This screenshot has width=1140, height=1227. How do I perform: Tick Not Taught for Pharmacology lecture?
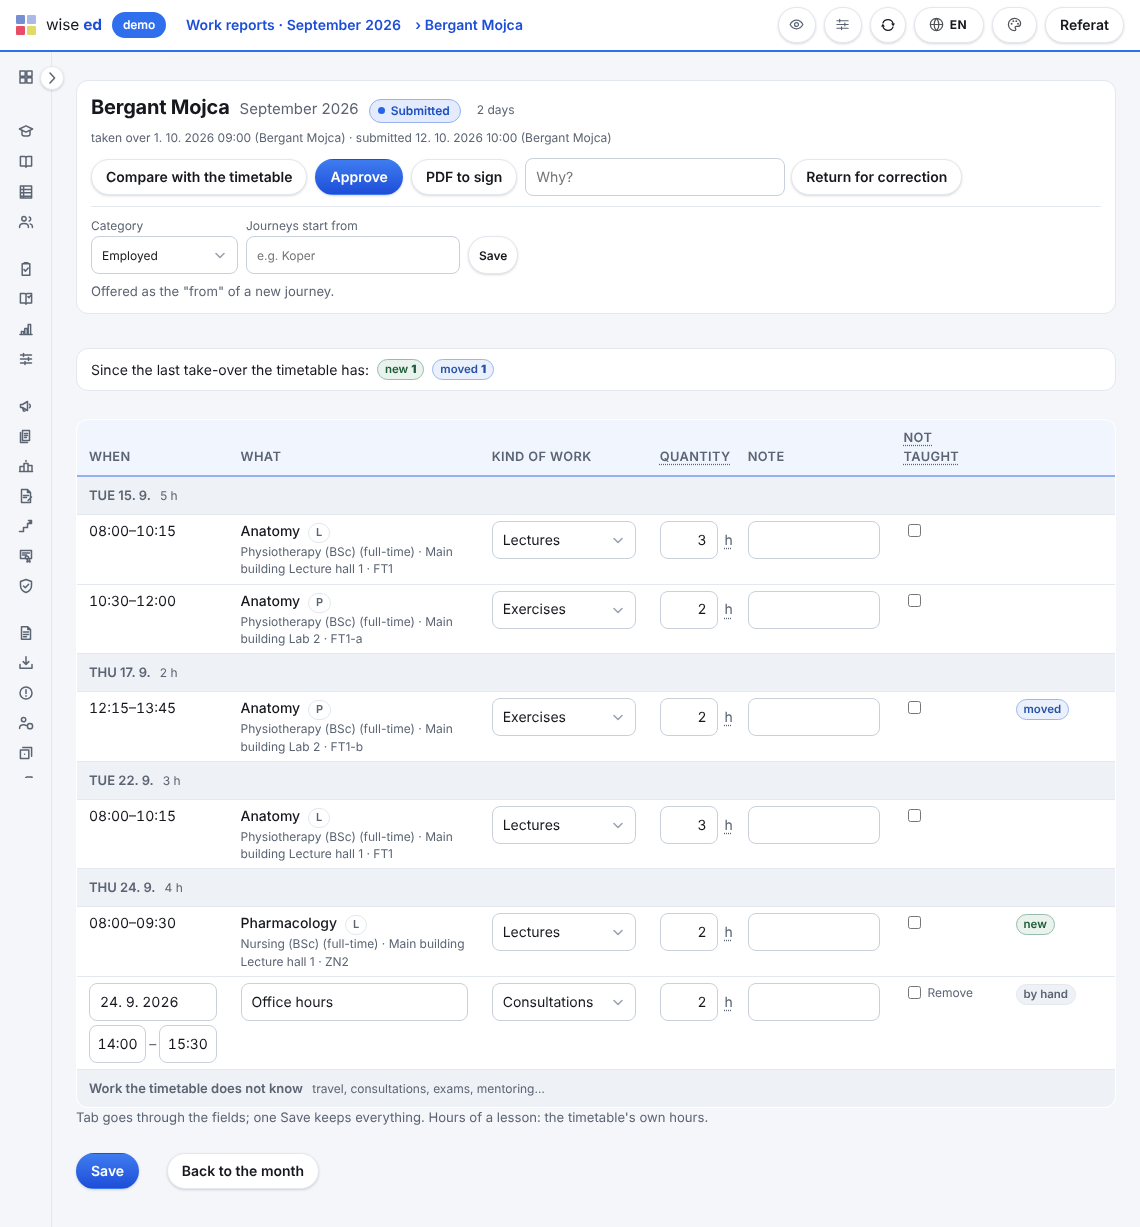point(914,923)
